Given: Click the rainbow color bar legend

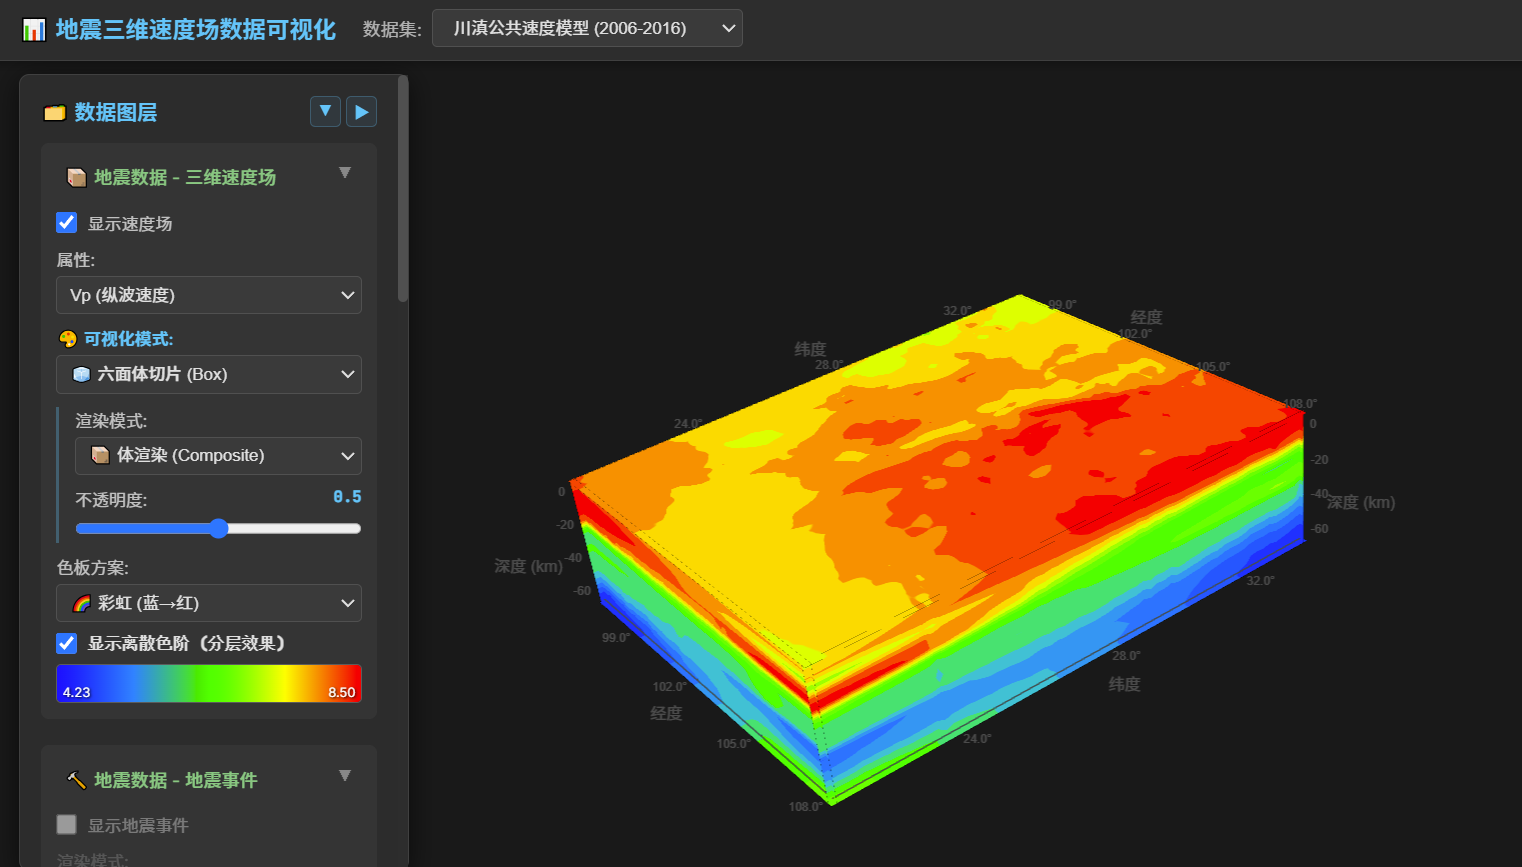Looking at the screenshot, I should [209, 683].
